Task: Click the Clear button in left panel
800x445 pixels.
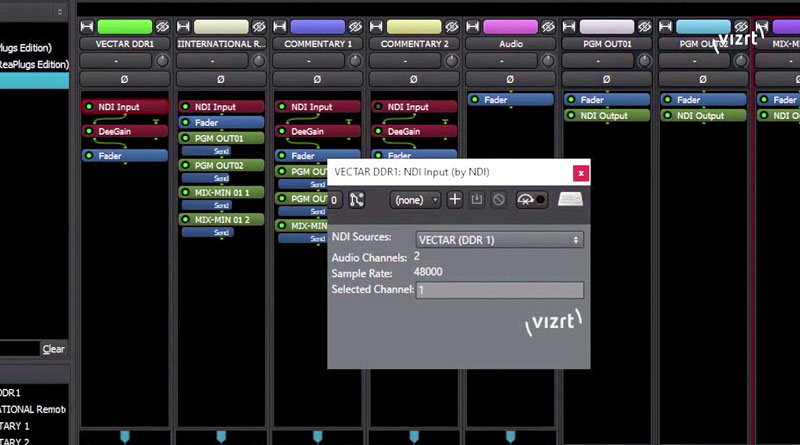Action: (x=53, y=349)
